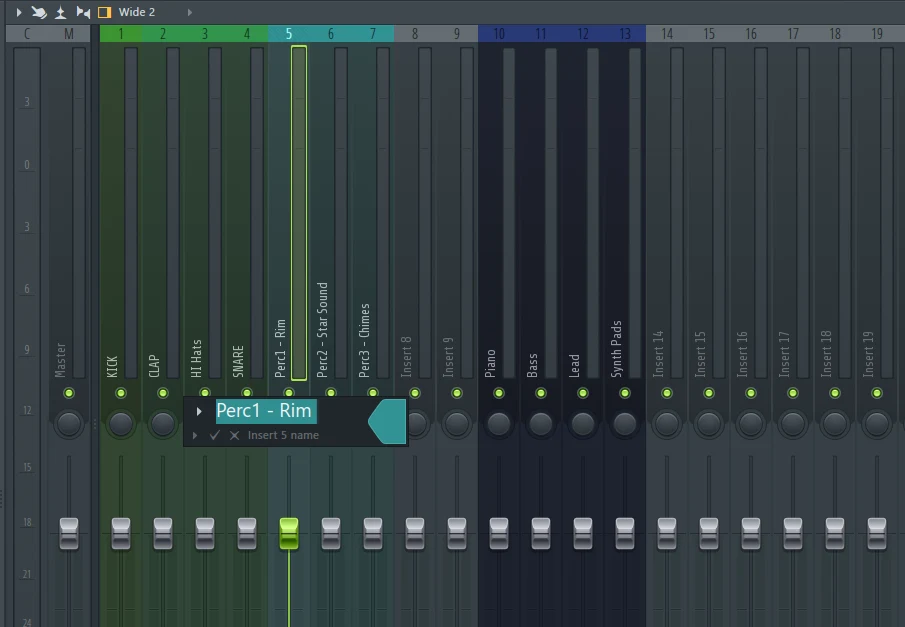Confirm track rename with checkmark icon
Screen dimensions: 905x627
[x=215, y=436]
